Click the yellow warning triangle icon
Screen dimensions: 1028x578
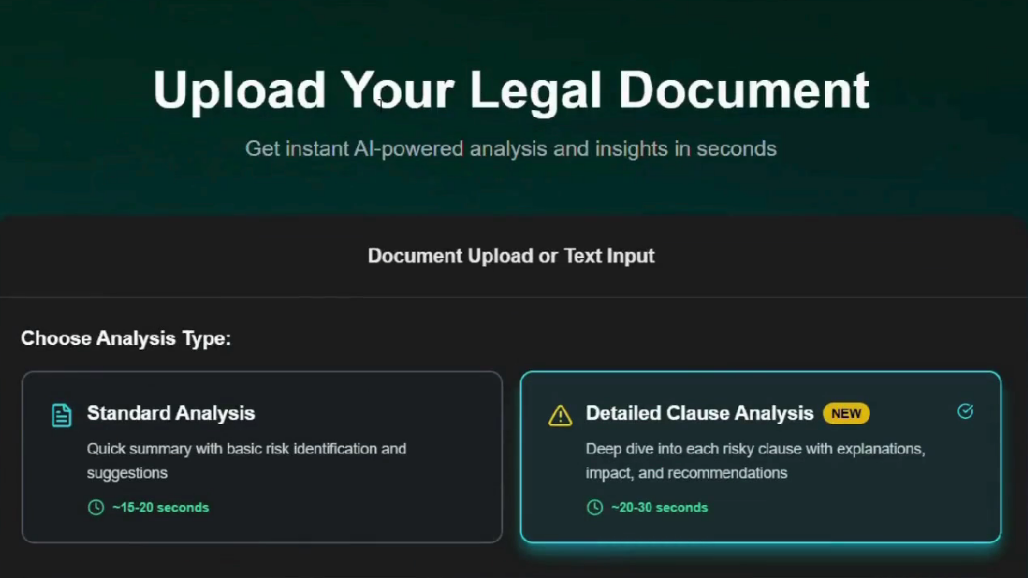pos(560,415)
